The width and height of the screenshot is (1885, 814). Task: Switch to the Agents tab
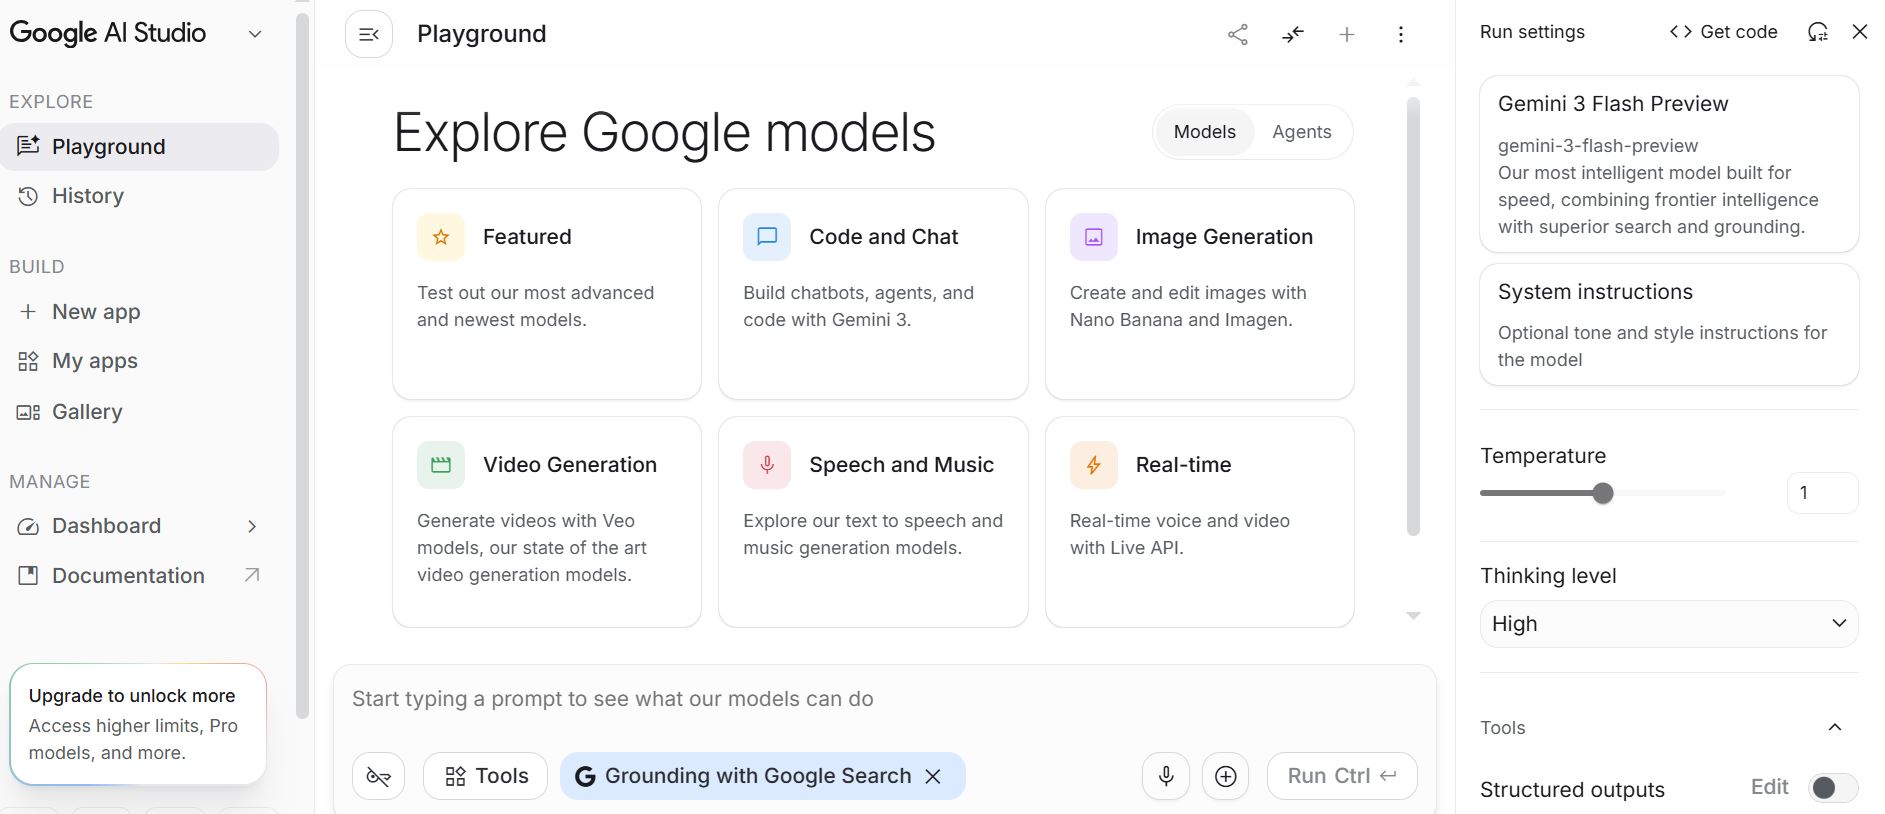pos(1301,132)
